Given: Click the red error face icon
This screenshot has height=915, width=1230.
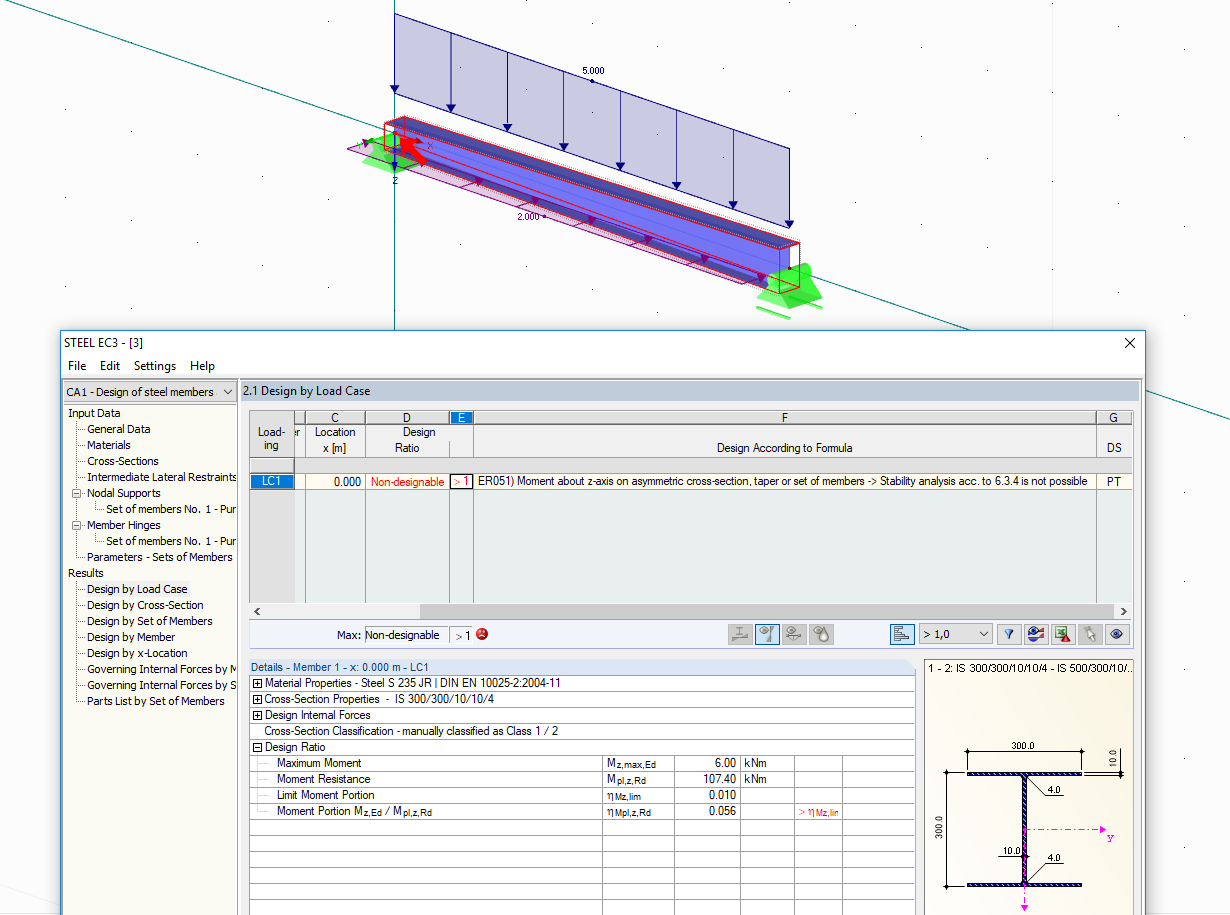Looking at the screenshot, I should [482, 634].
